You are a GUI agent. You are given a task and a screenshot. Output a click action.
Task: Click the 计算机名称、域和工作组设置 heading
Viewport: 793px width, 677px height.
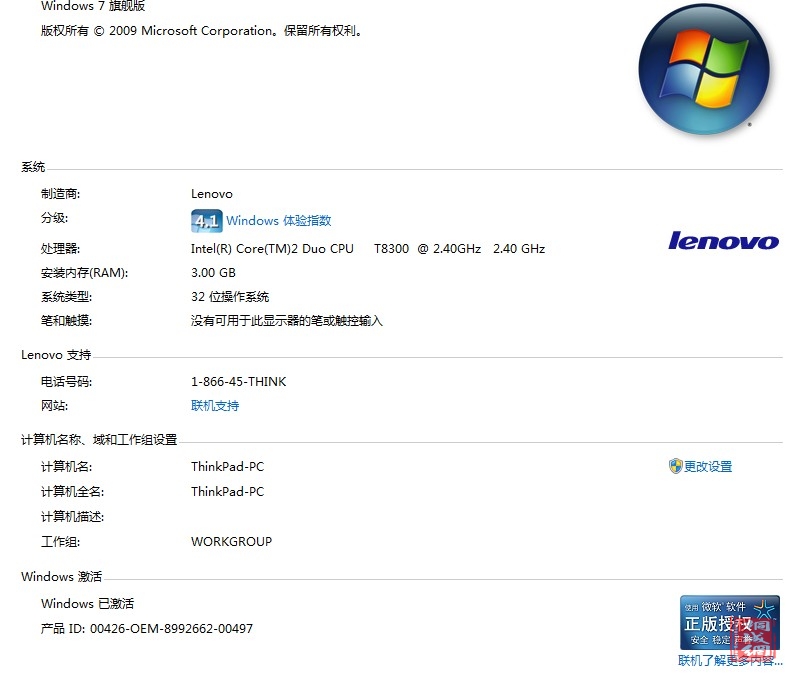(x=99, y=440)
